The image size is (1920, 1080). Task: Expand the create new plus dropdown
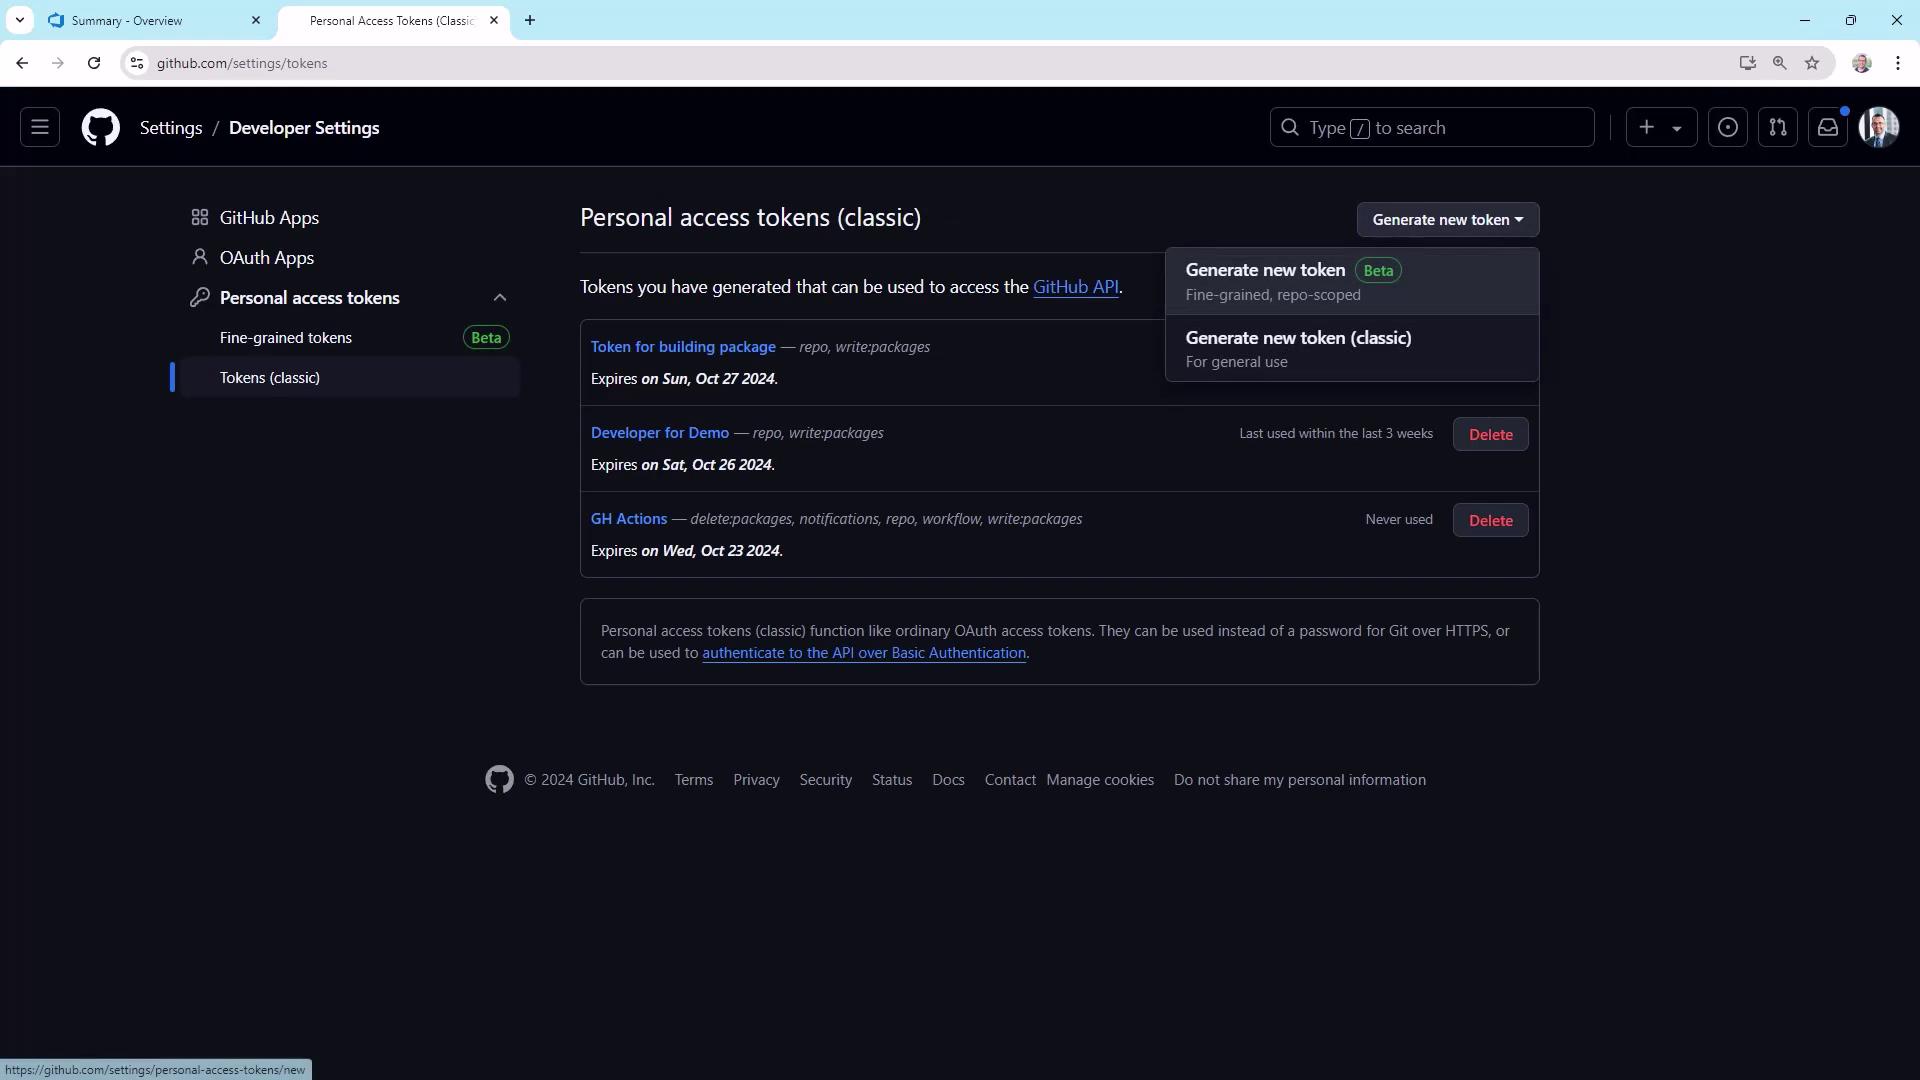pos(1660,128)
